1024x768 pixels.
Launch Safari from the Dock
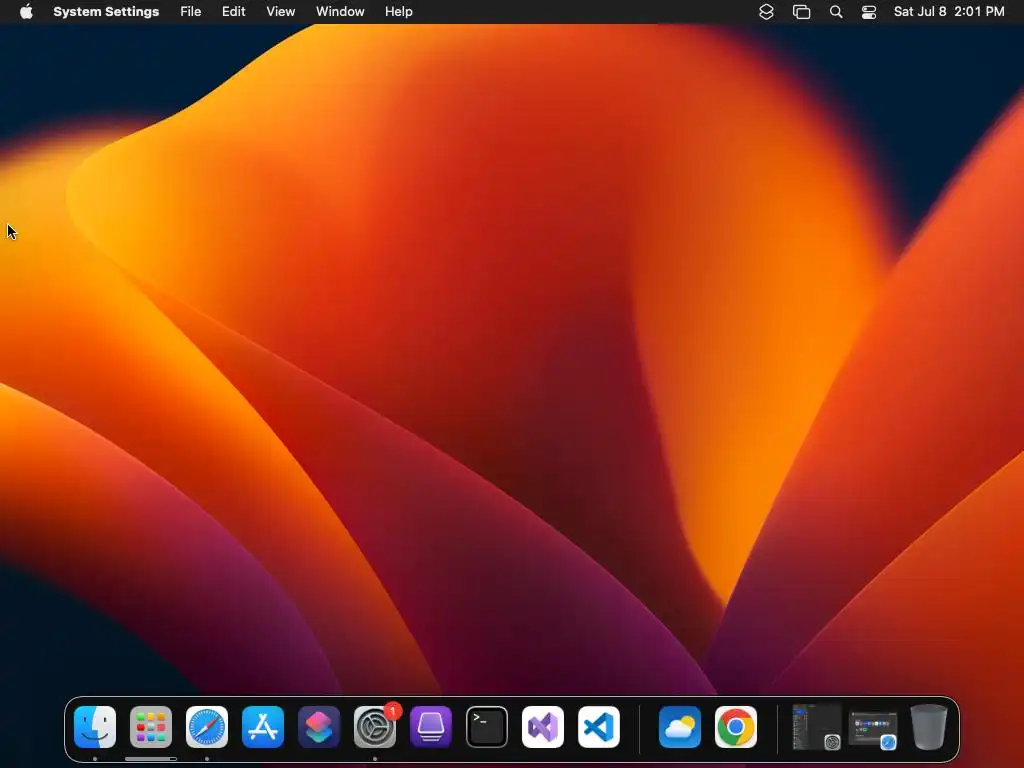(x=207, y=727)
